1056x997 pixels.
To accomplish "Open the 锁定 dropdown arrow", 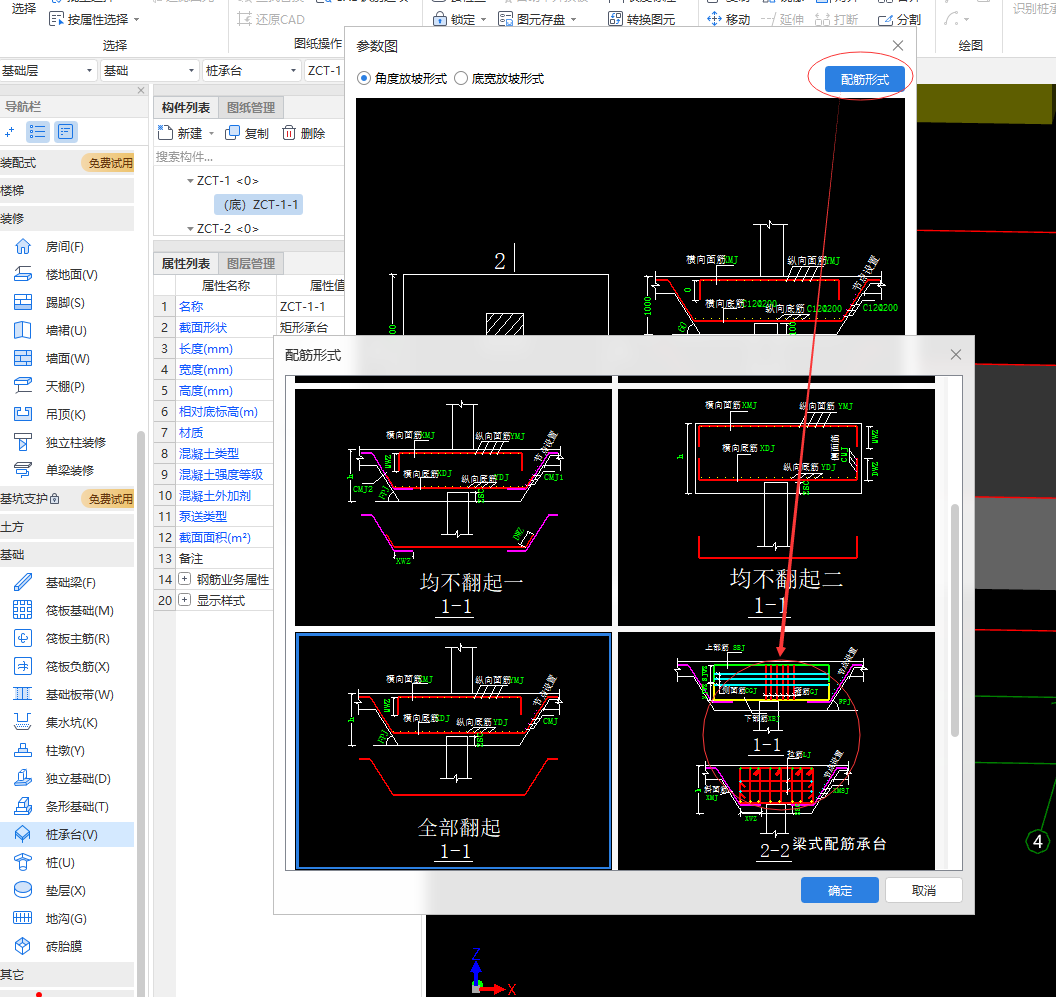I will click(484, 20).
